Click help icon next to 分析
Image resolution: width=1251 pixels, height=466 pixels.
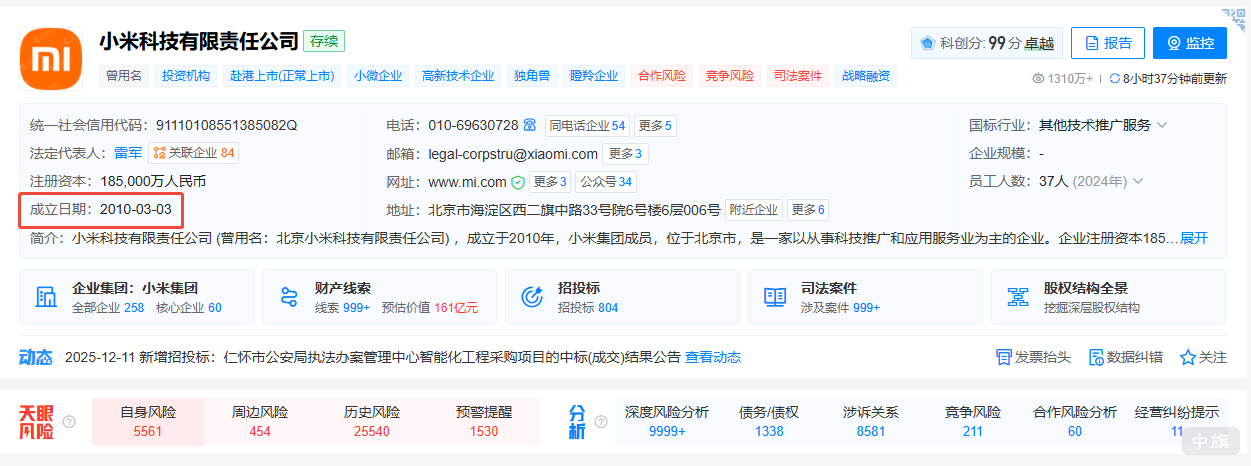coord(603,422)
